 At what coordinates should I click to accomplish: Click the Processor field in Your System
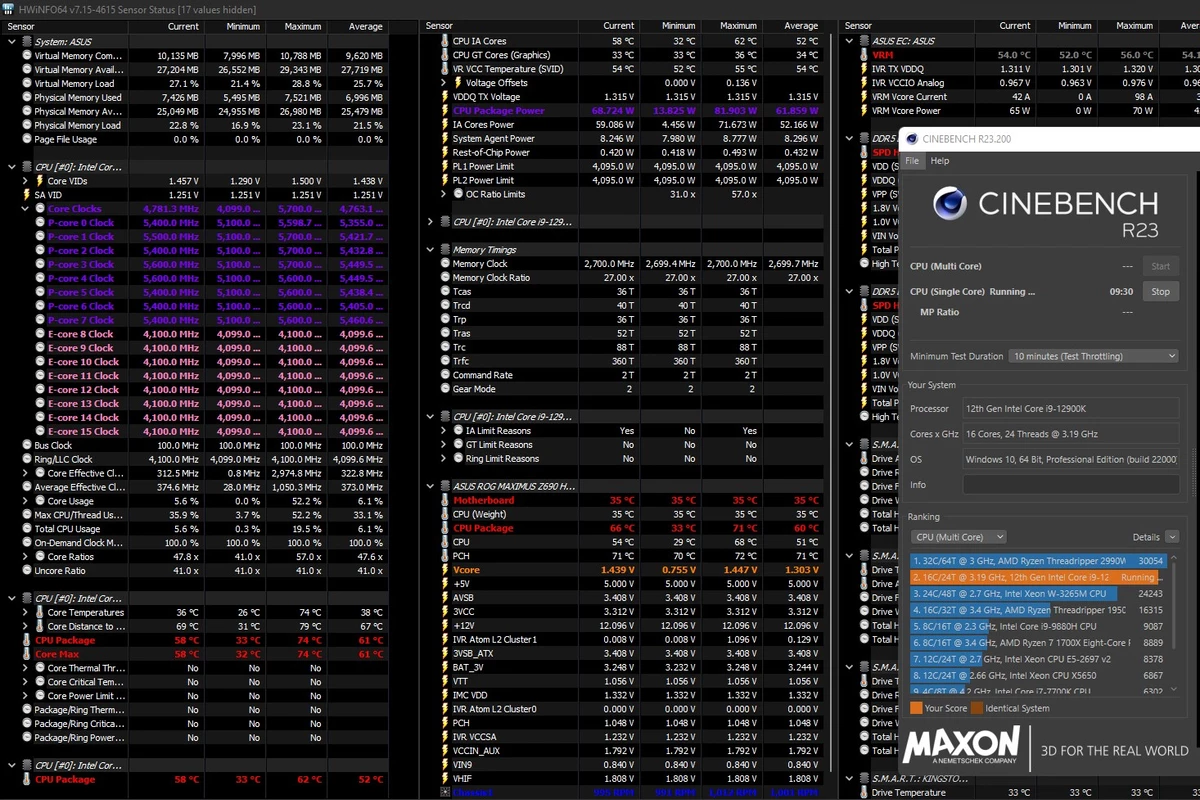click(1071, 409)
